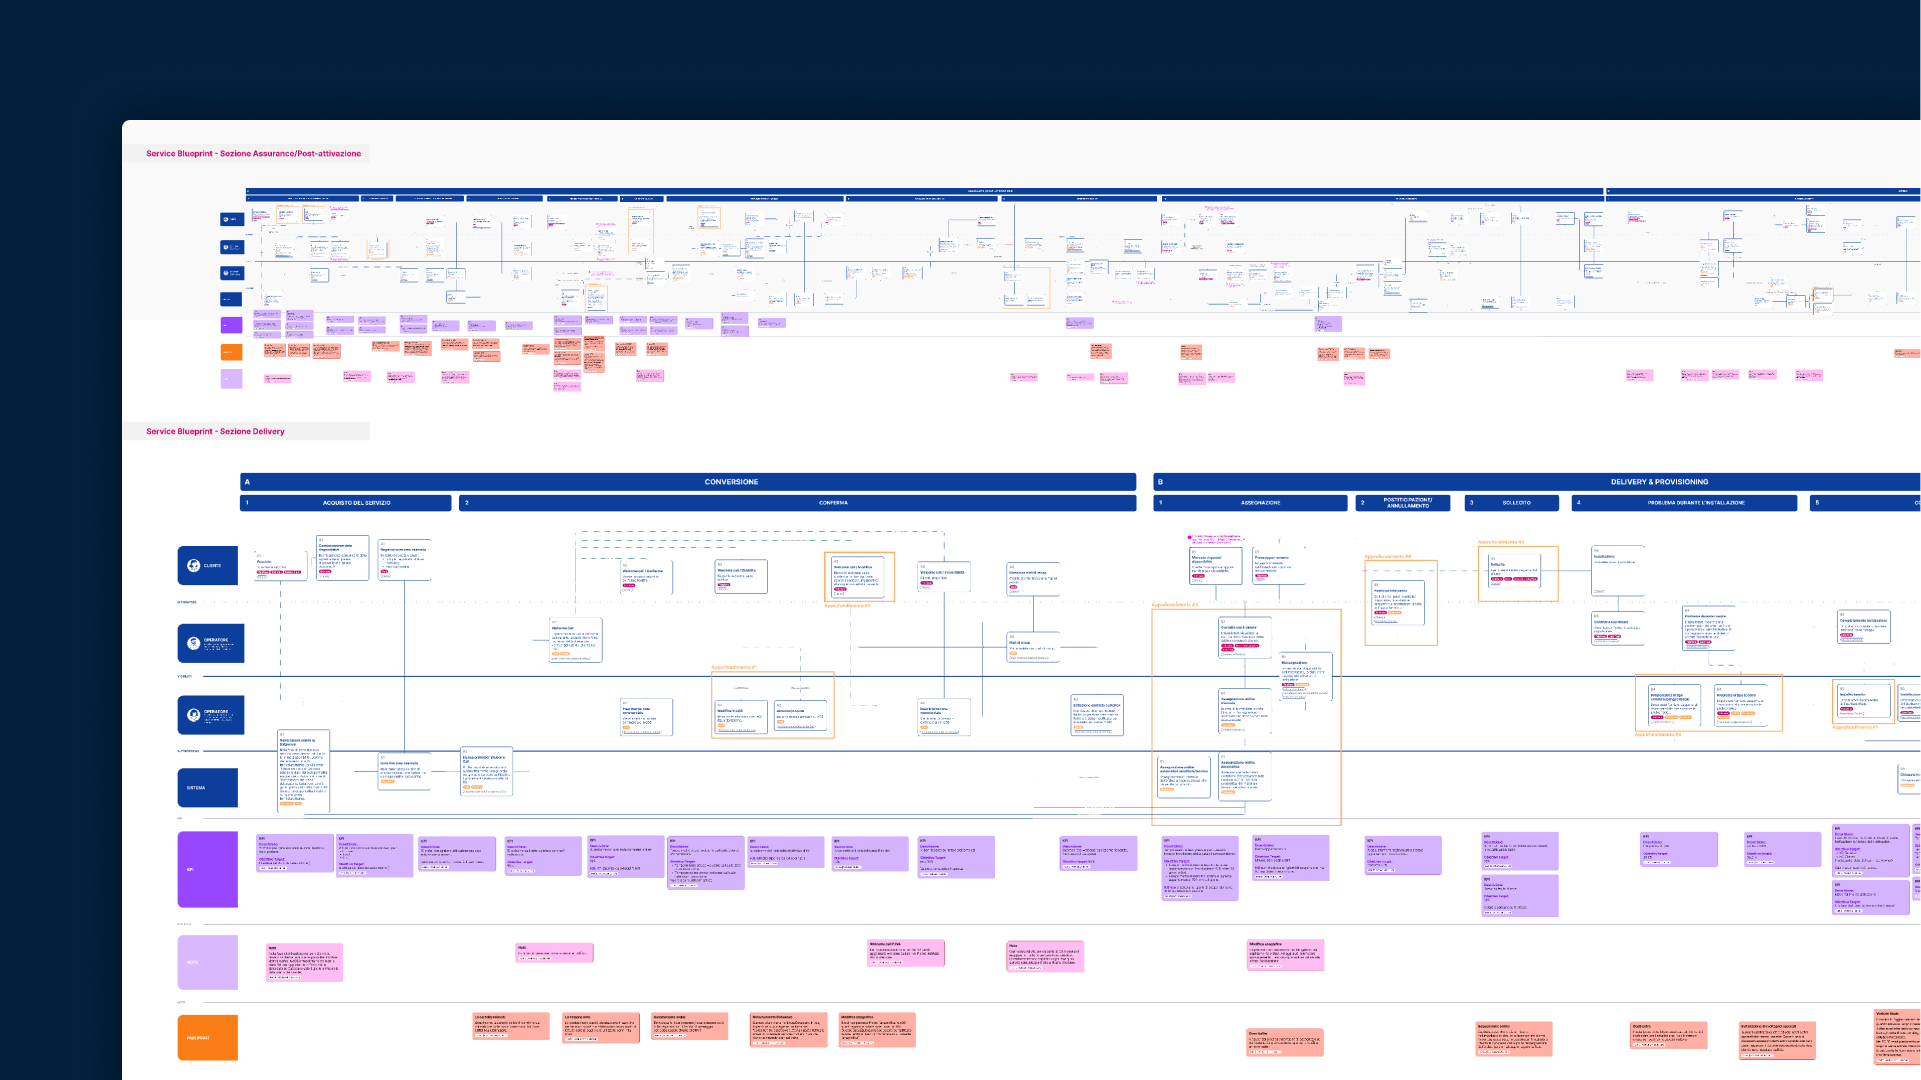Click the Cliente lane globe icon

tap(194, 565)
